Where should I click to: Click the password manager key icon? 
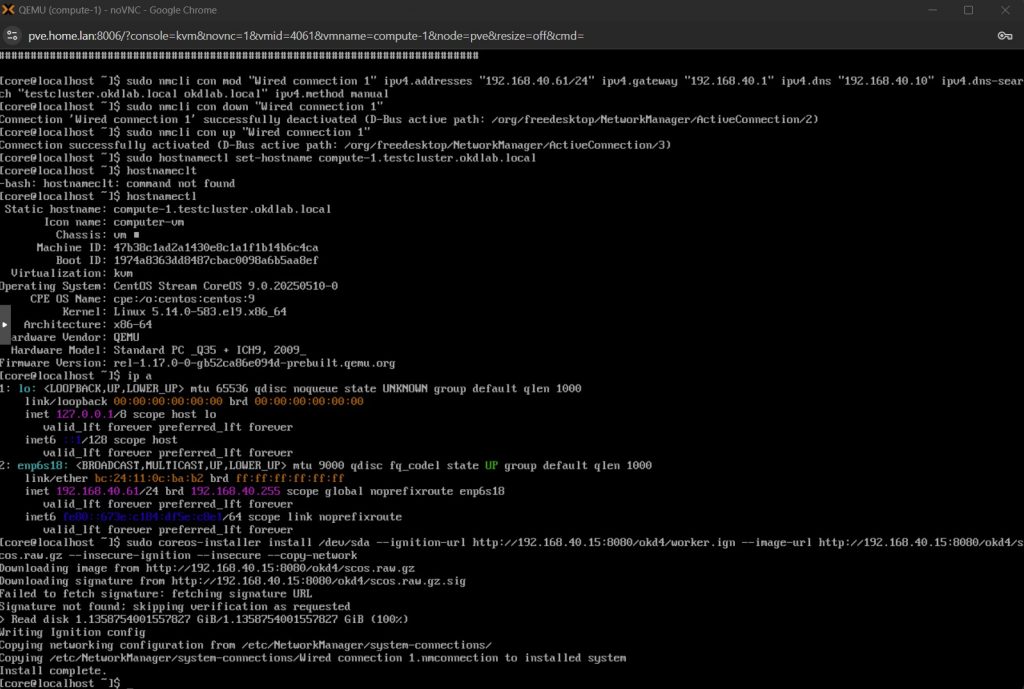coord(1004,35)
